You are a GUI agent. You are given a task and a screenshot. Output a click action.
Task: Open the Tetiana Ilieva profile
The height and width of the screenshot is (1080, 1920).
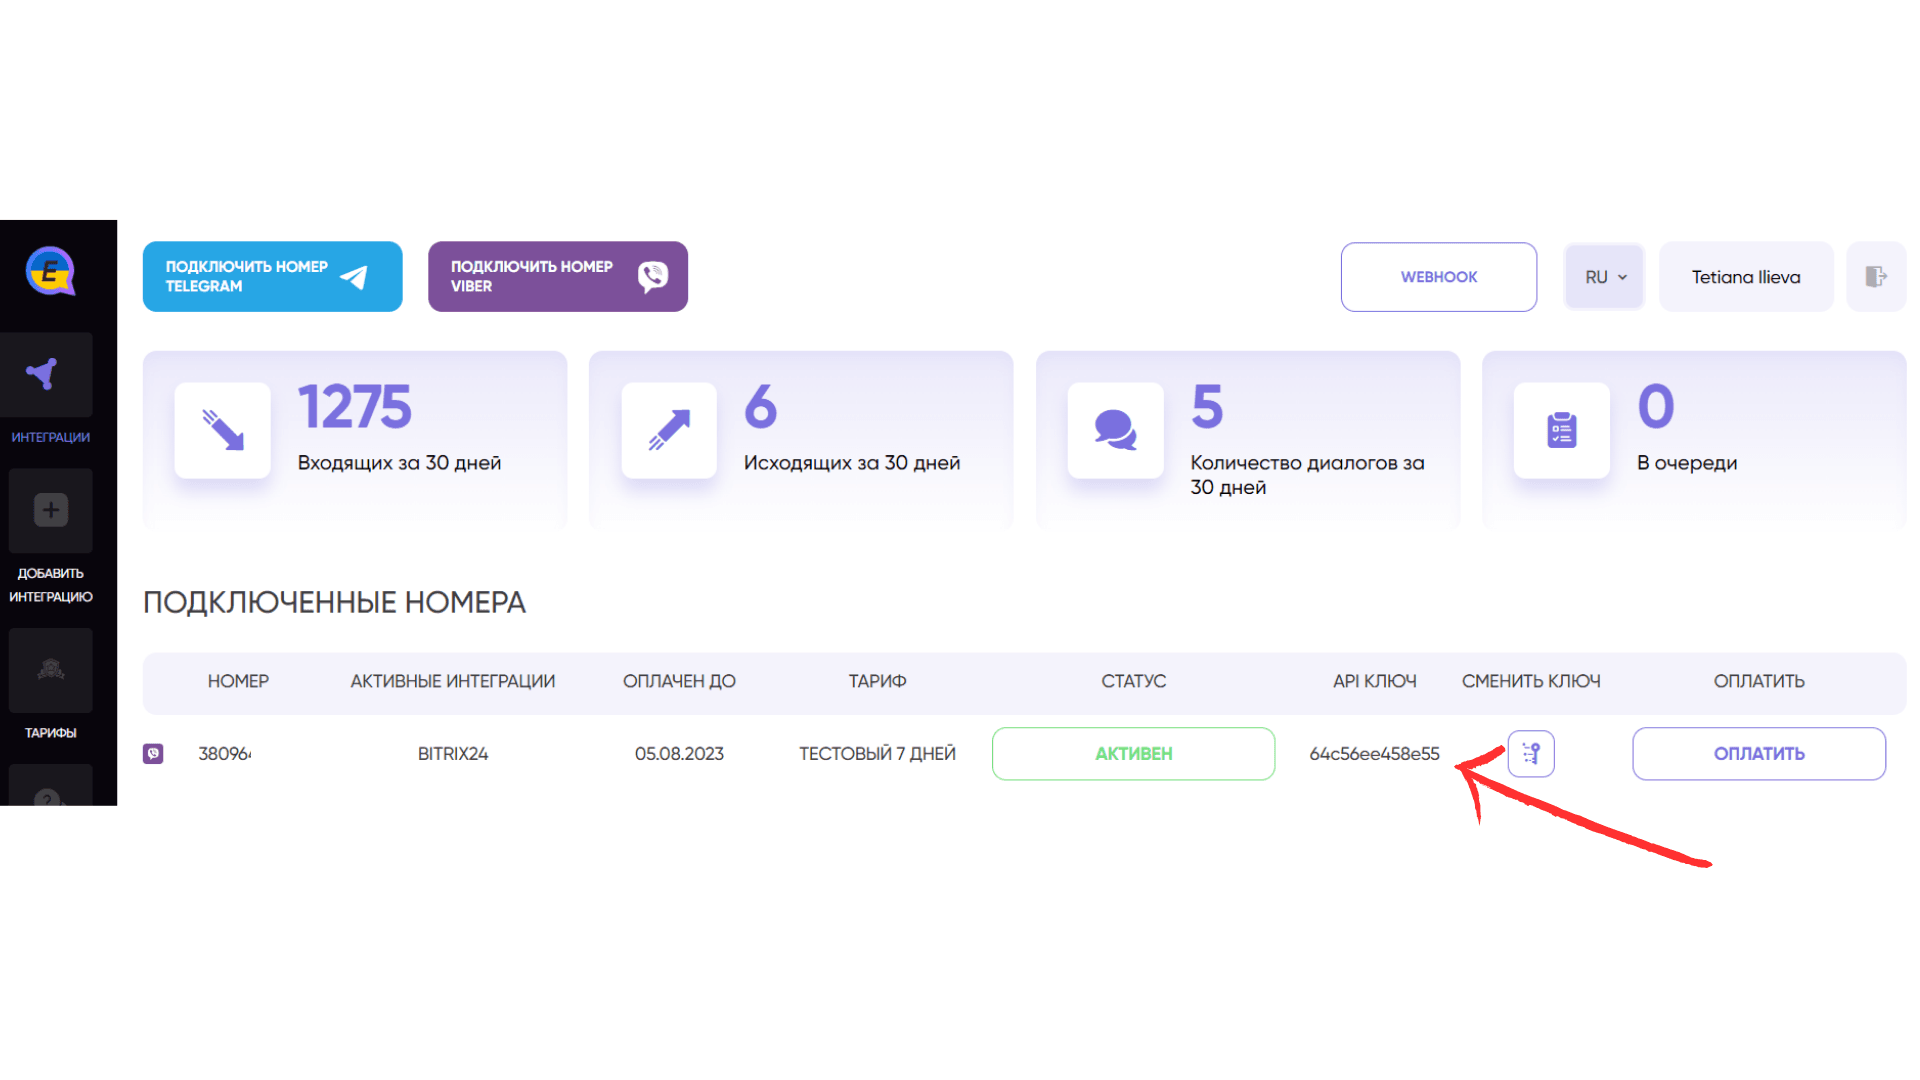1746,277
